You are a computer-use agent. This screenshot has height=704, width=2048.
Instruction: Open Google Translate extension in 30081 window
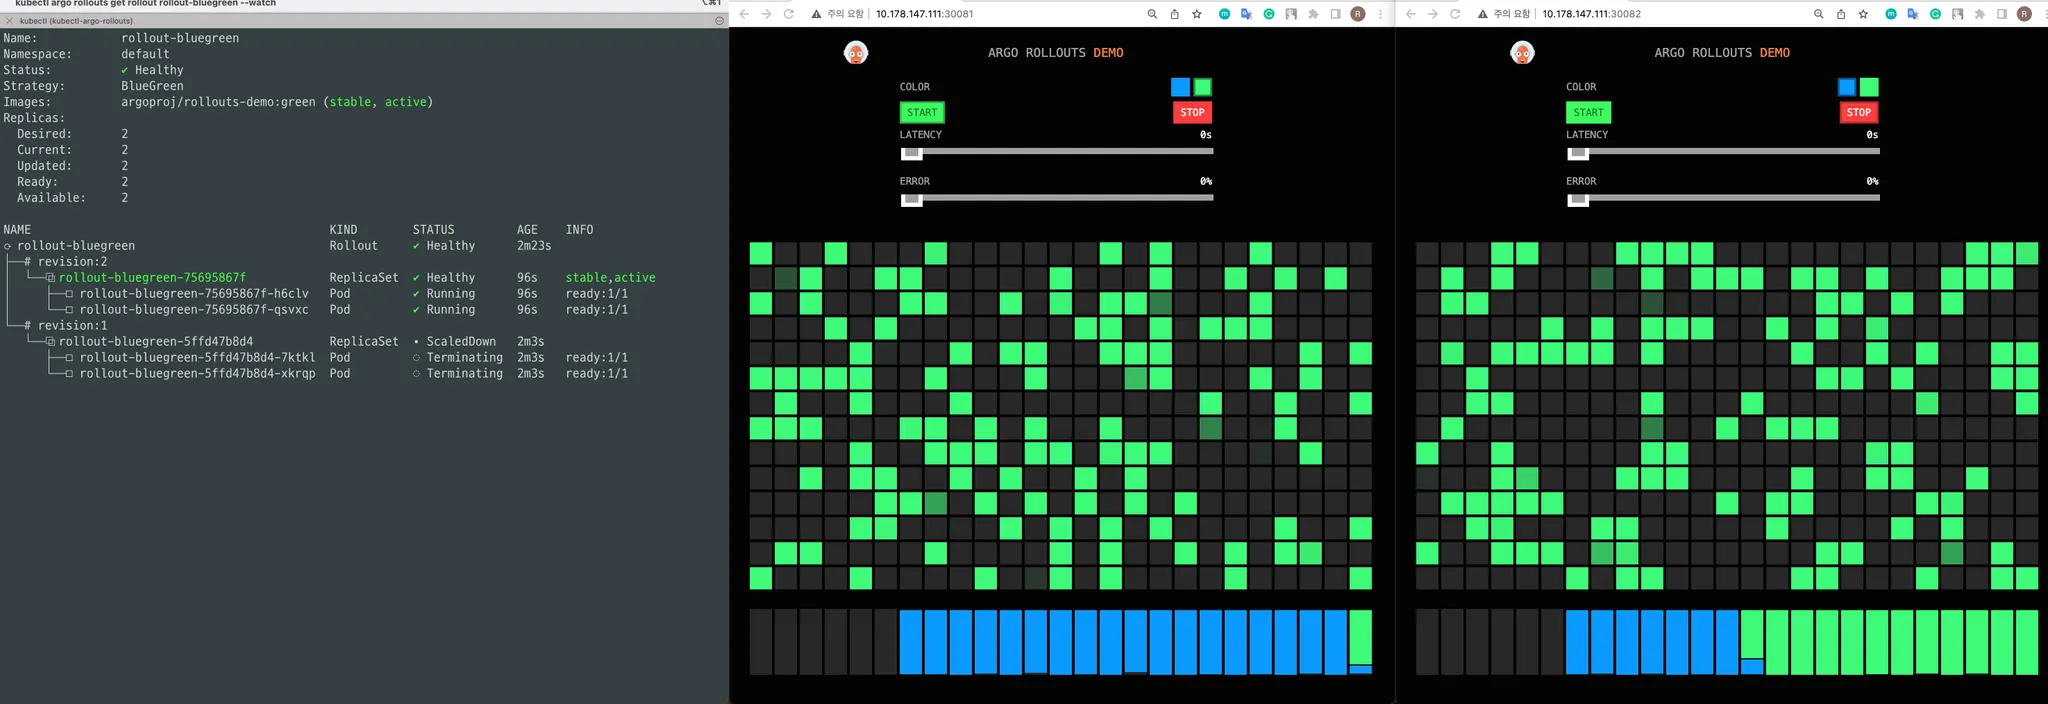[x=1246, y=14]
